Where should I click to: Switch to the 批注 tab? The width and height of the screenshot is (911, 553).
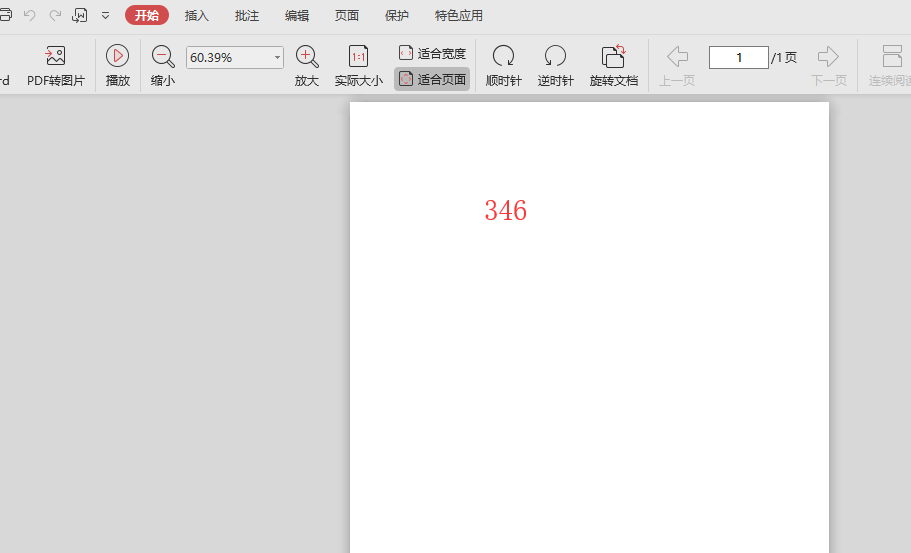tap(247, 16)
